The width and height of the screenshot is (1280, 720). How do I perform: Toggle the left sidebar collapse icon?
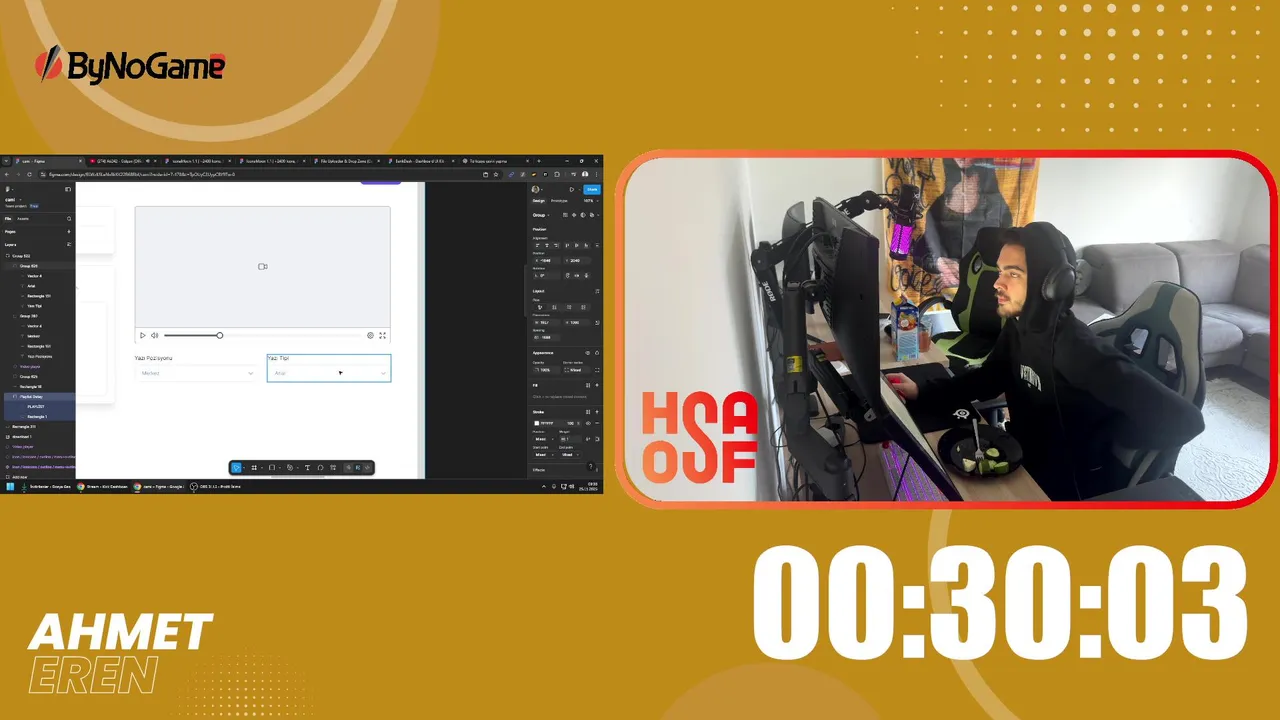coord(68,189)
